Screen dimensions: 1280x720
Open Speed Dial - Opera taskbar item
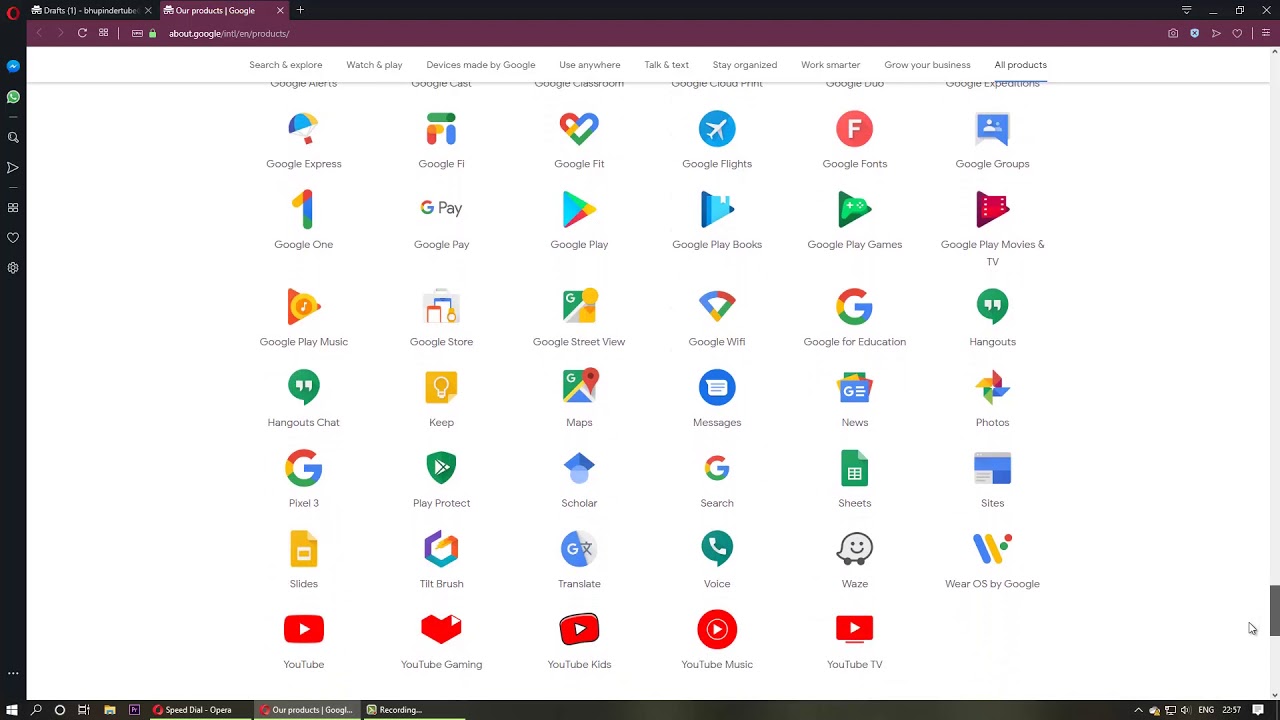point(197,710)
